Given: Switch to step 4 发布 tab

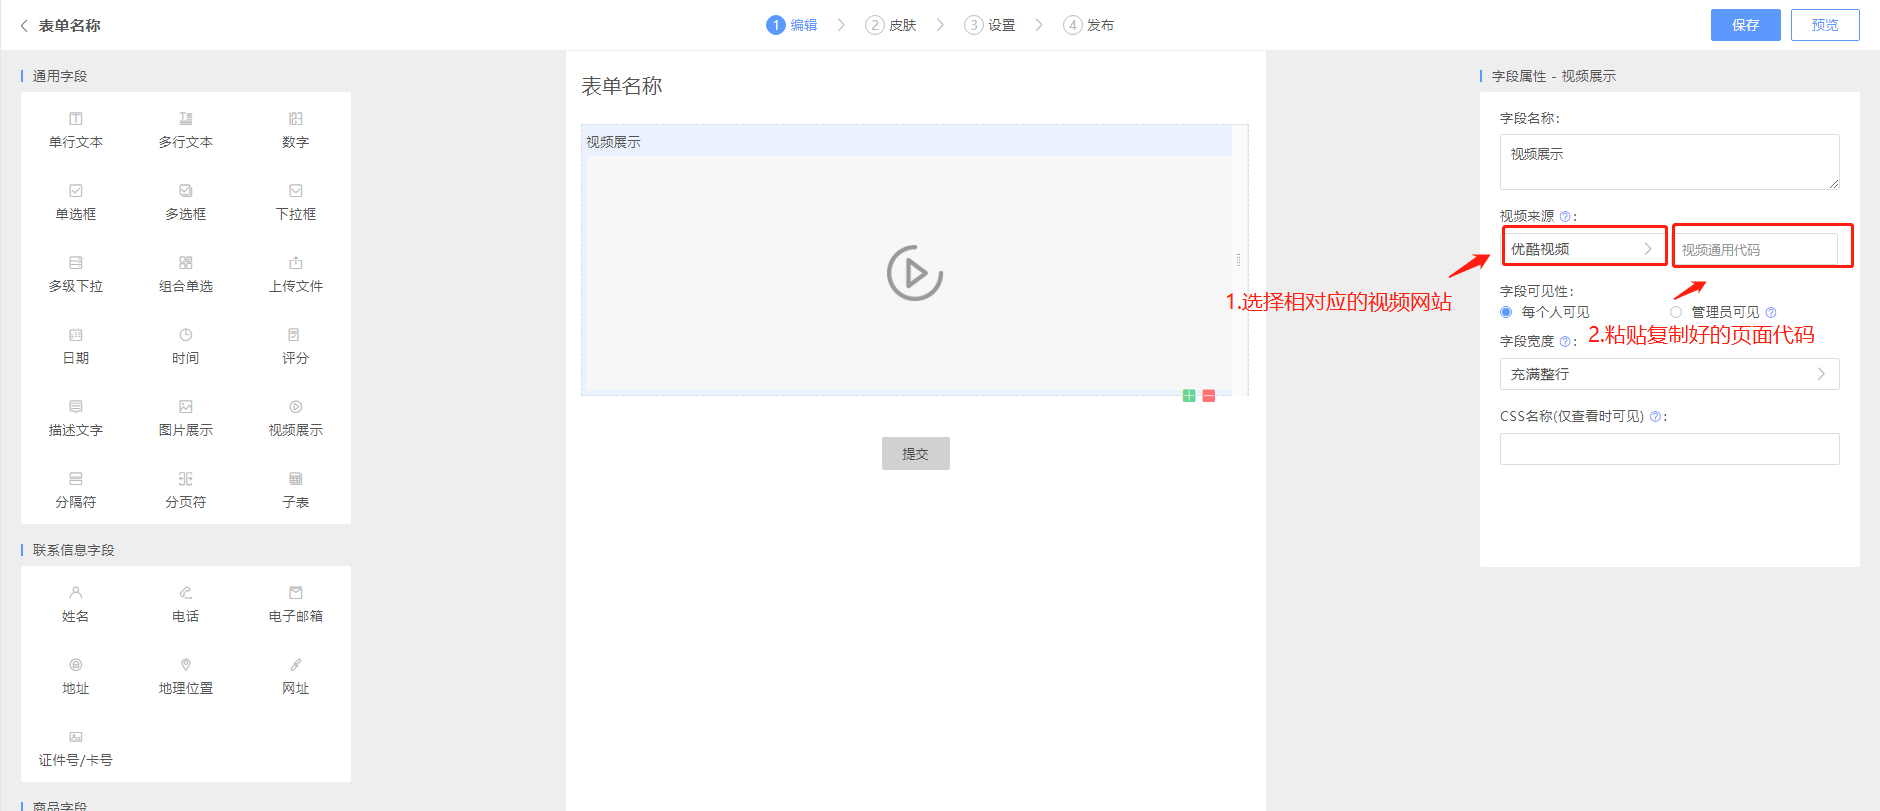Looking at the screenshot, I should pos(1089,25).
